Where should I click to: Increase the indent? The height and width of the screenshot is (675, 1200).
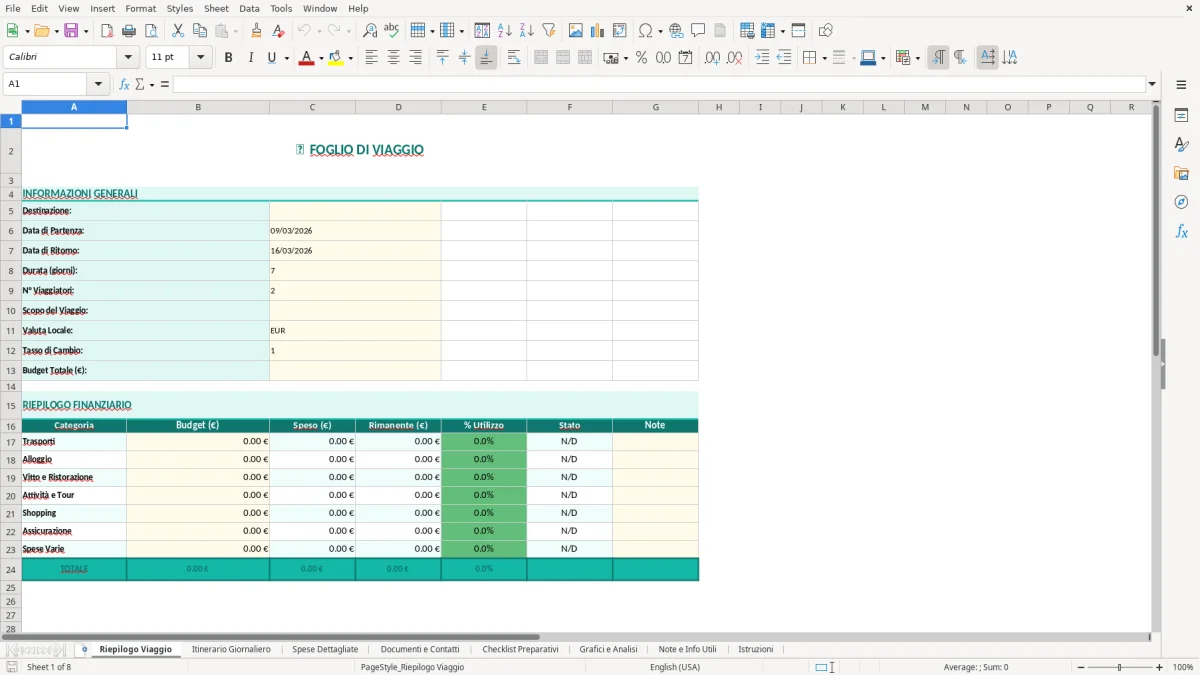(762, 58)
